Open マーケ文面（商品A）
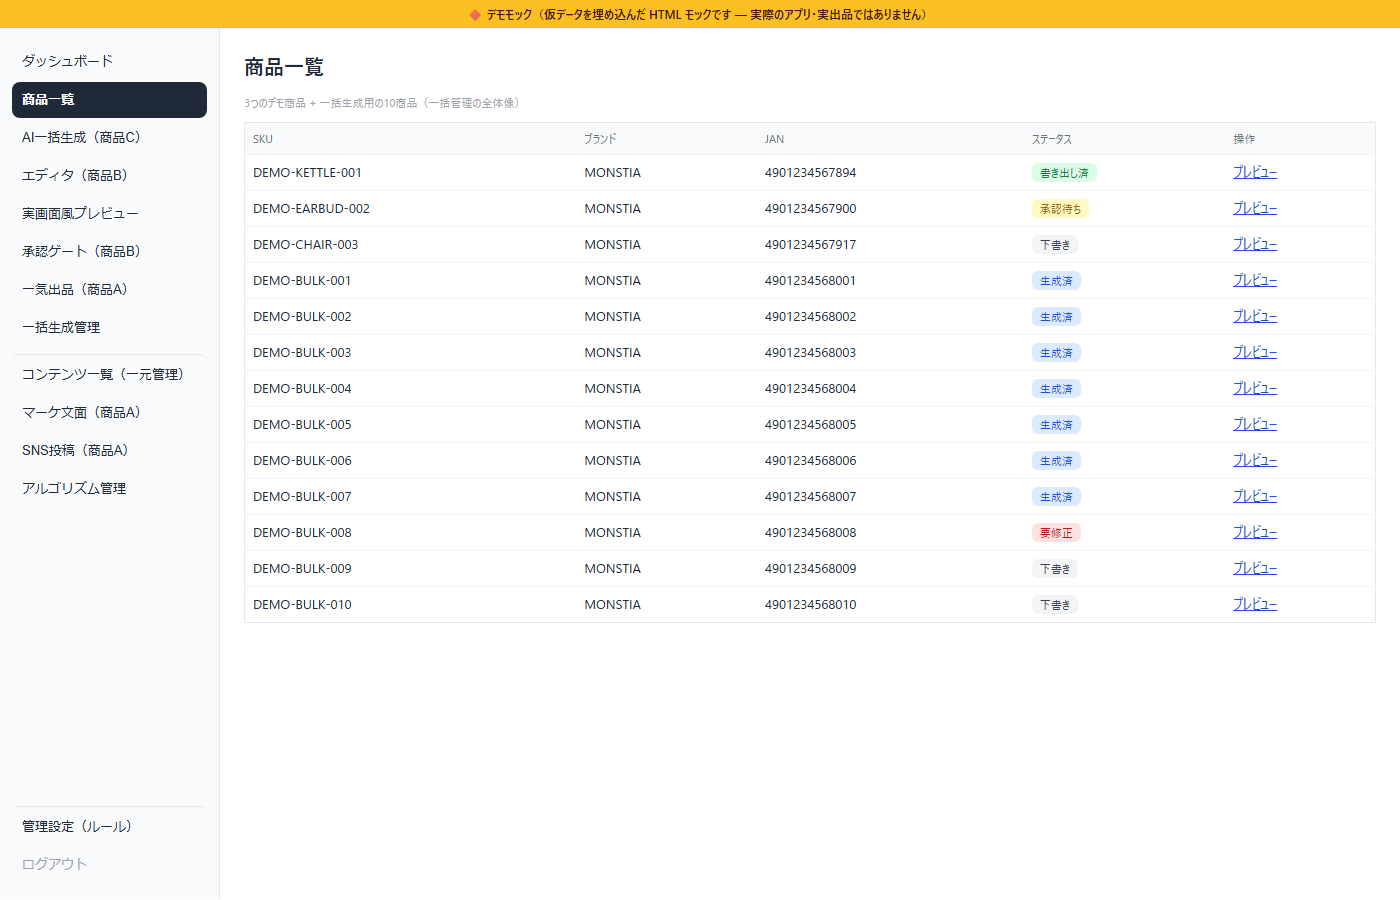 click(109, 413)
